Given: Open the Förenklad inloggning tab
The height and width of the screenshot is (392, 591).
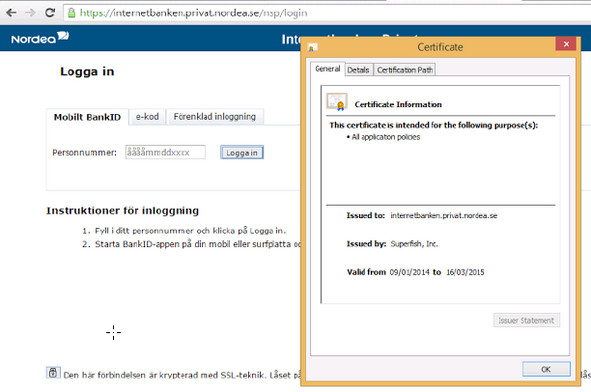Looking at the screenshot, I should (214, 117).
